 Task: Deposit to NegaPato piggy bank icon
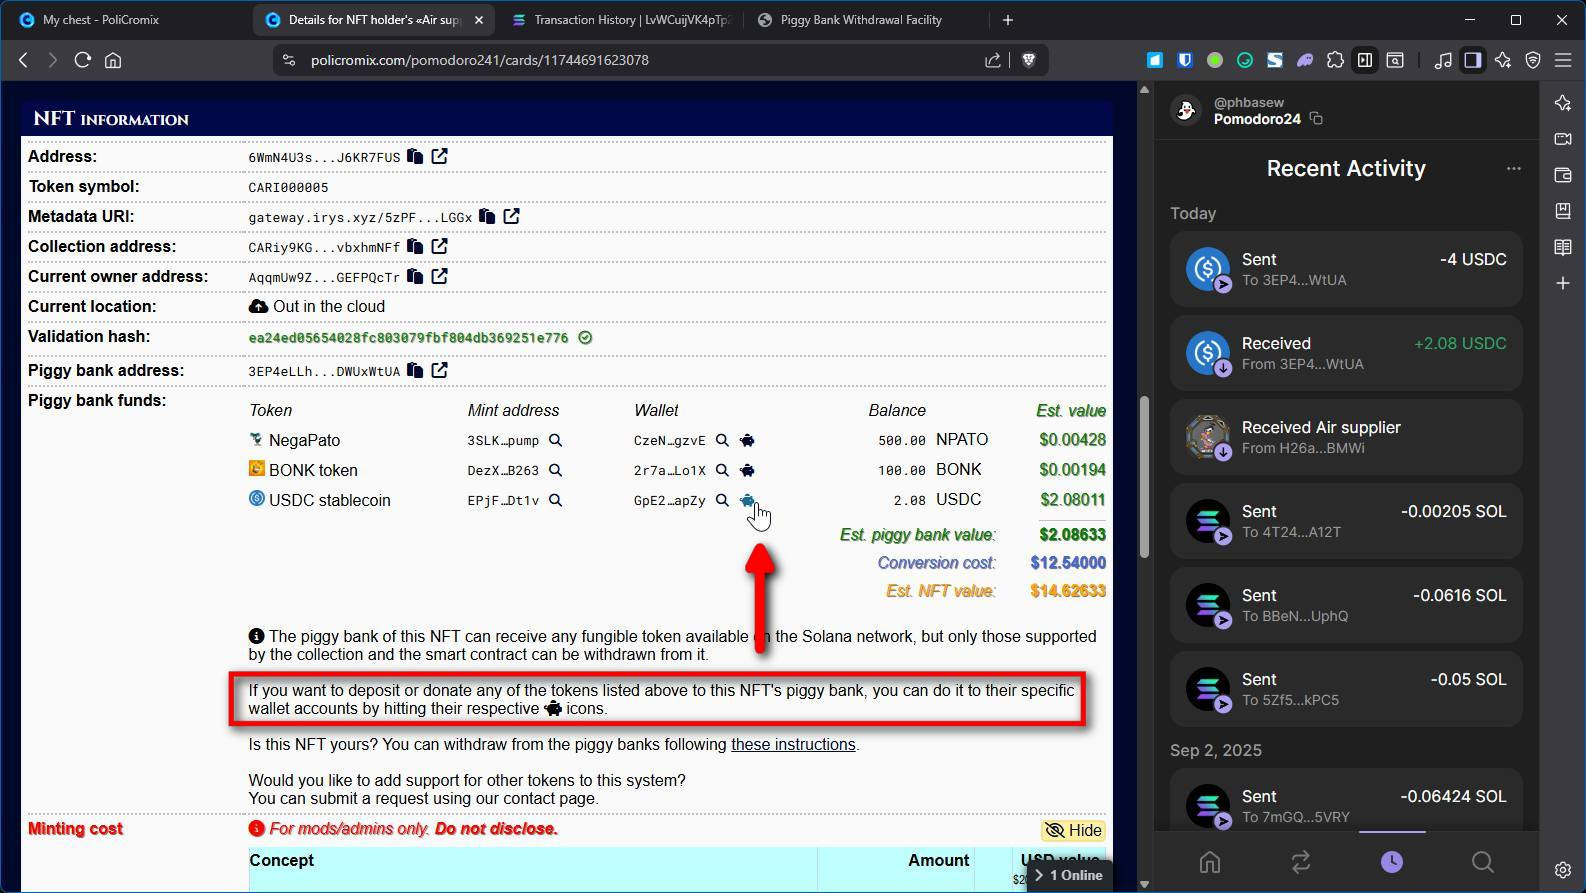[x=747, y=441]
